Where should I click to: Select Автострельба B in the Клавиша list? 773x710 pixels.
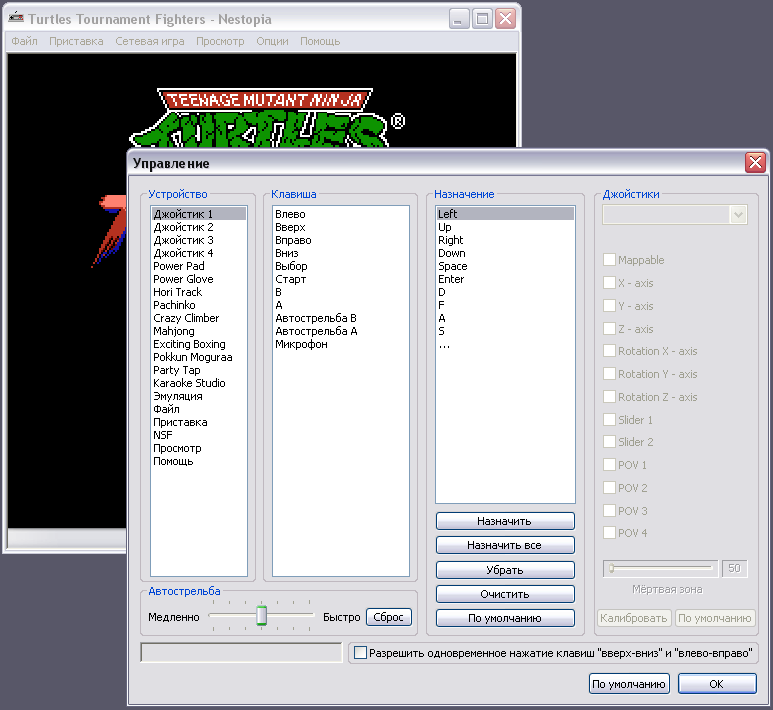pos(341,318)
